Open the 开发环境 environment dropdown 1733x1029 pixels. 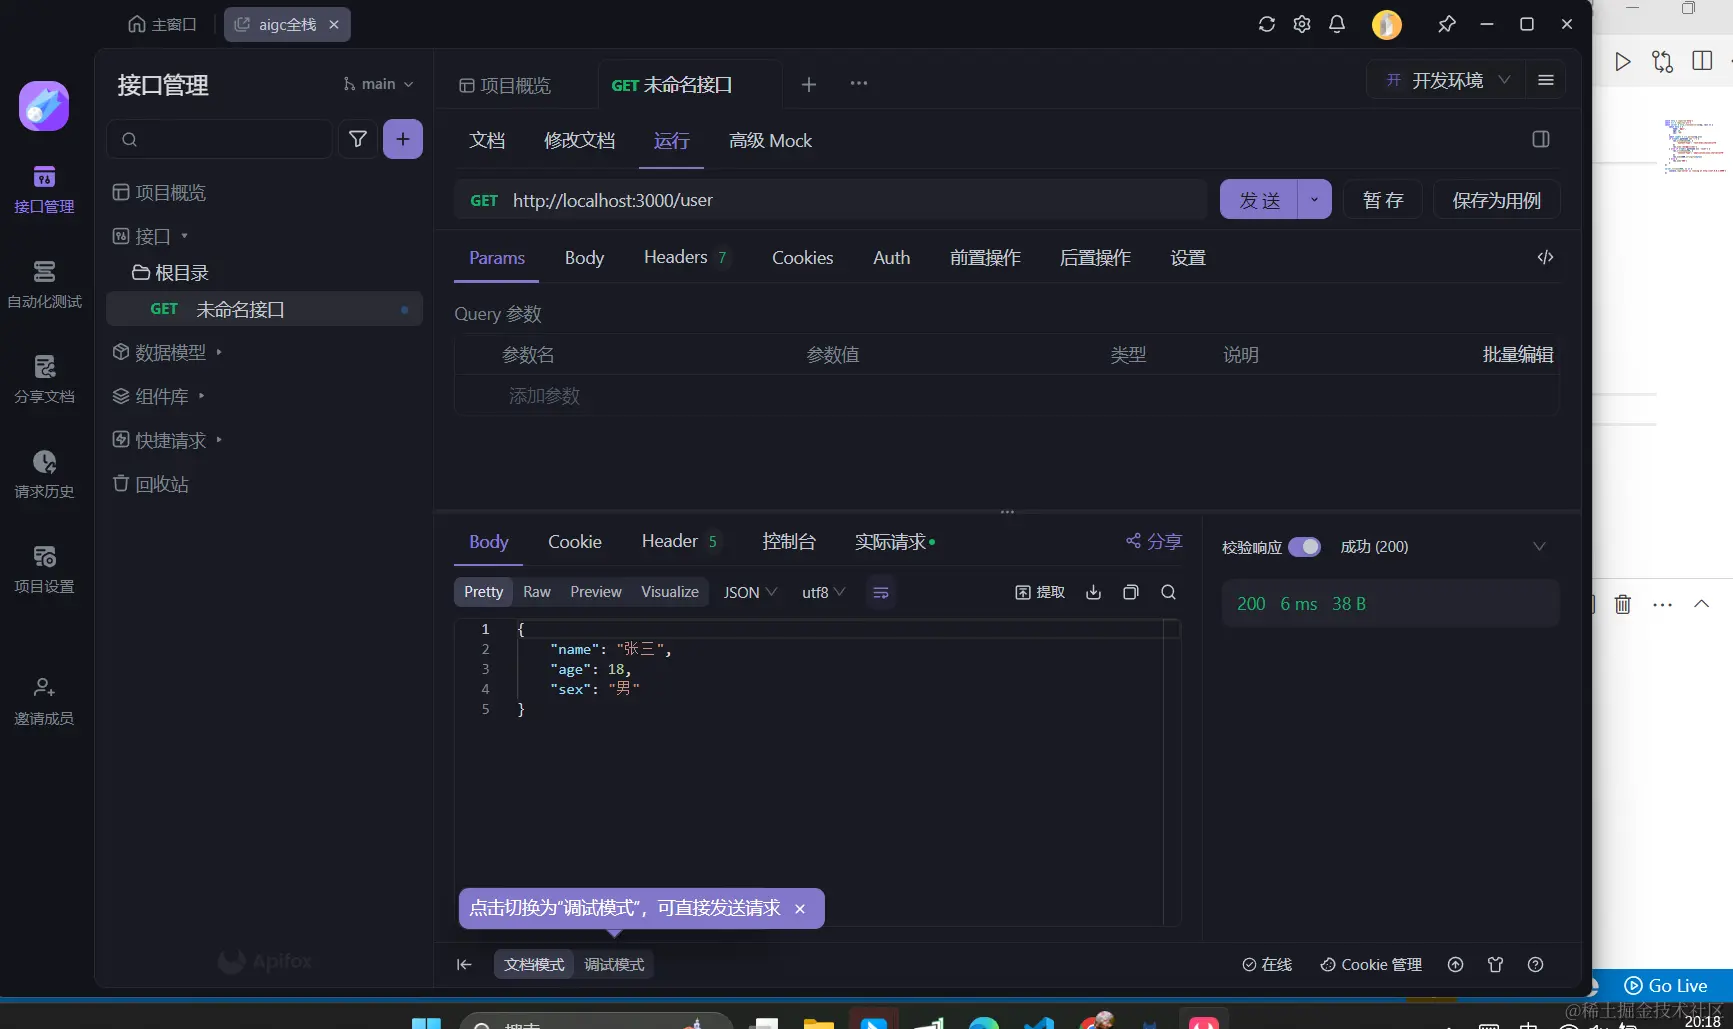1446,80
